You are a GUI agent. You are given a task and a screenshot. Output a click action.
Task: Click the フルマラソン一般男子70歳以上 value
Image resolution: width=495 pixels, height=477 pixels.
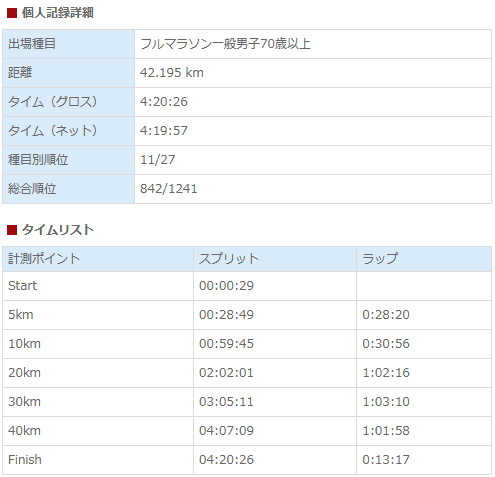point(226,44)
